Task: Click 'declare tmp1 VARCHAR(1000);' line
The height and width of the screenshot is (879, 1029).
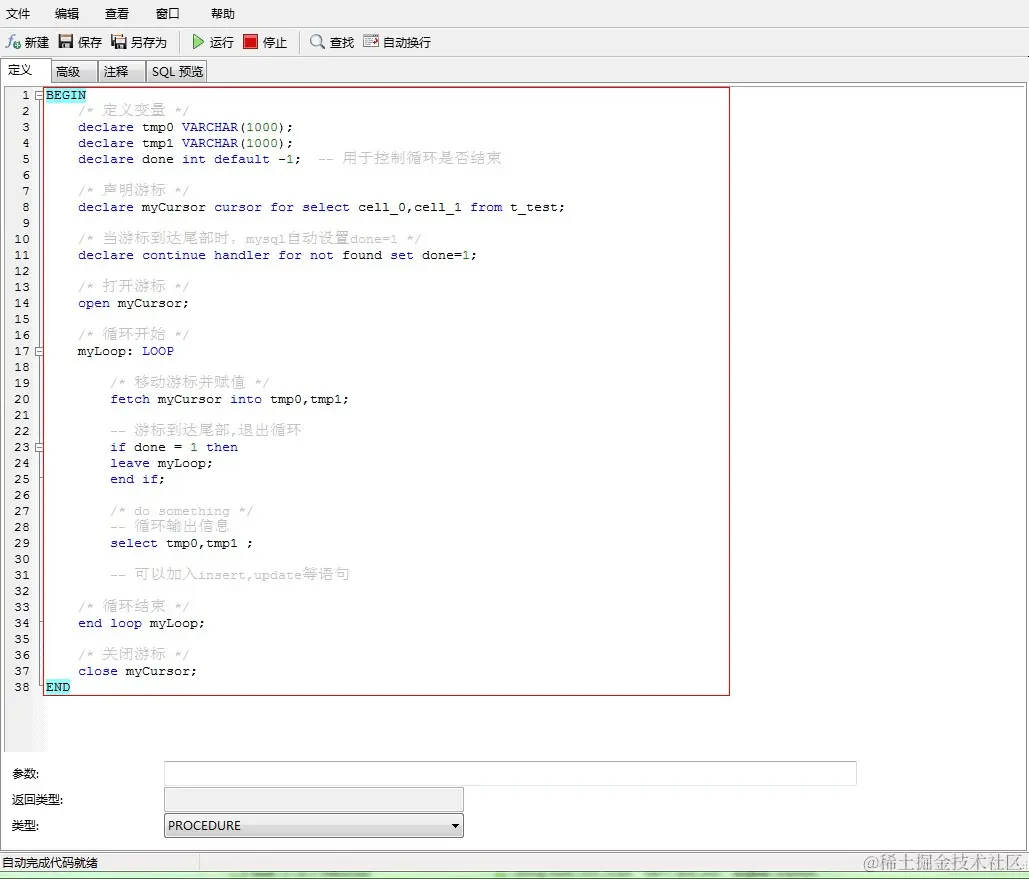Action: pyautogui.click(x=185, y=143)
